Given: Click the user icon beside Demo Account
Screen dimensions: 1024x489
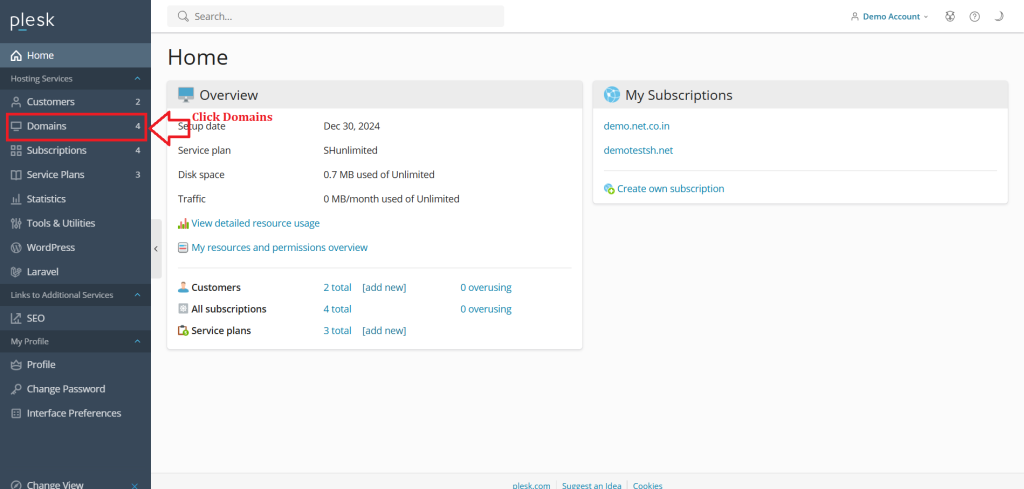Looking at the screenshot, I should (855, 16).
